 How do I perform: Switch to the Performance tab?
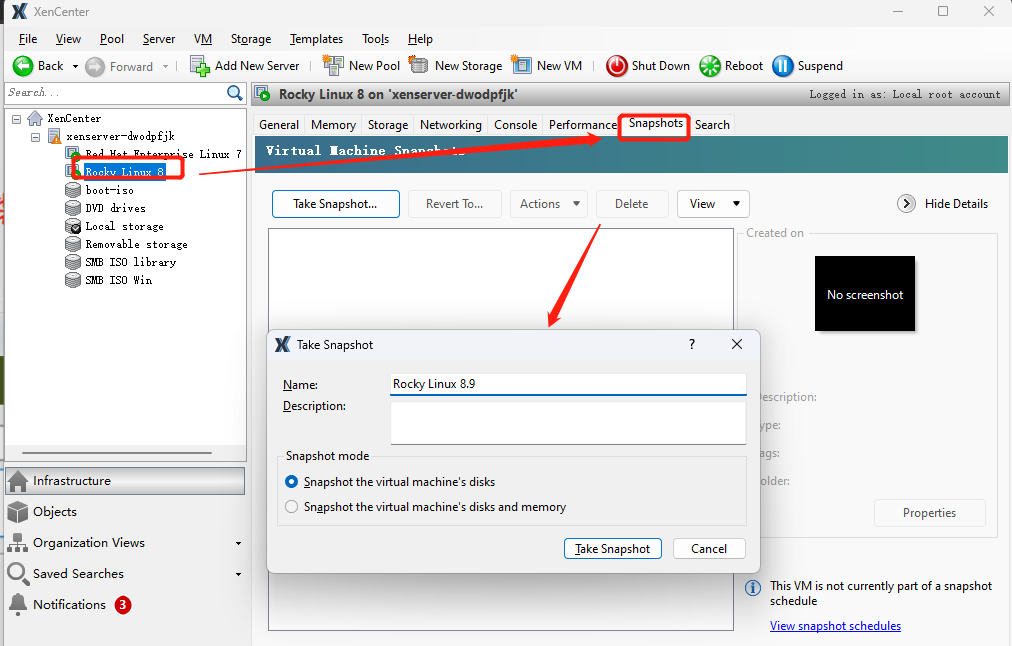(x=582, y=124)
